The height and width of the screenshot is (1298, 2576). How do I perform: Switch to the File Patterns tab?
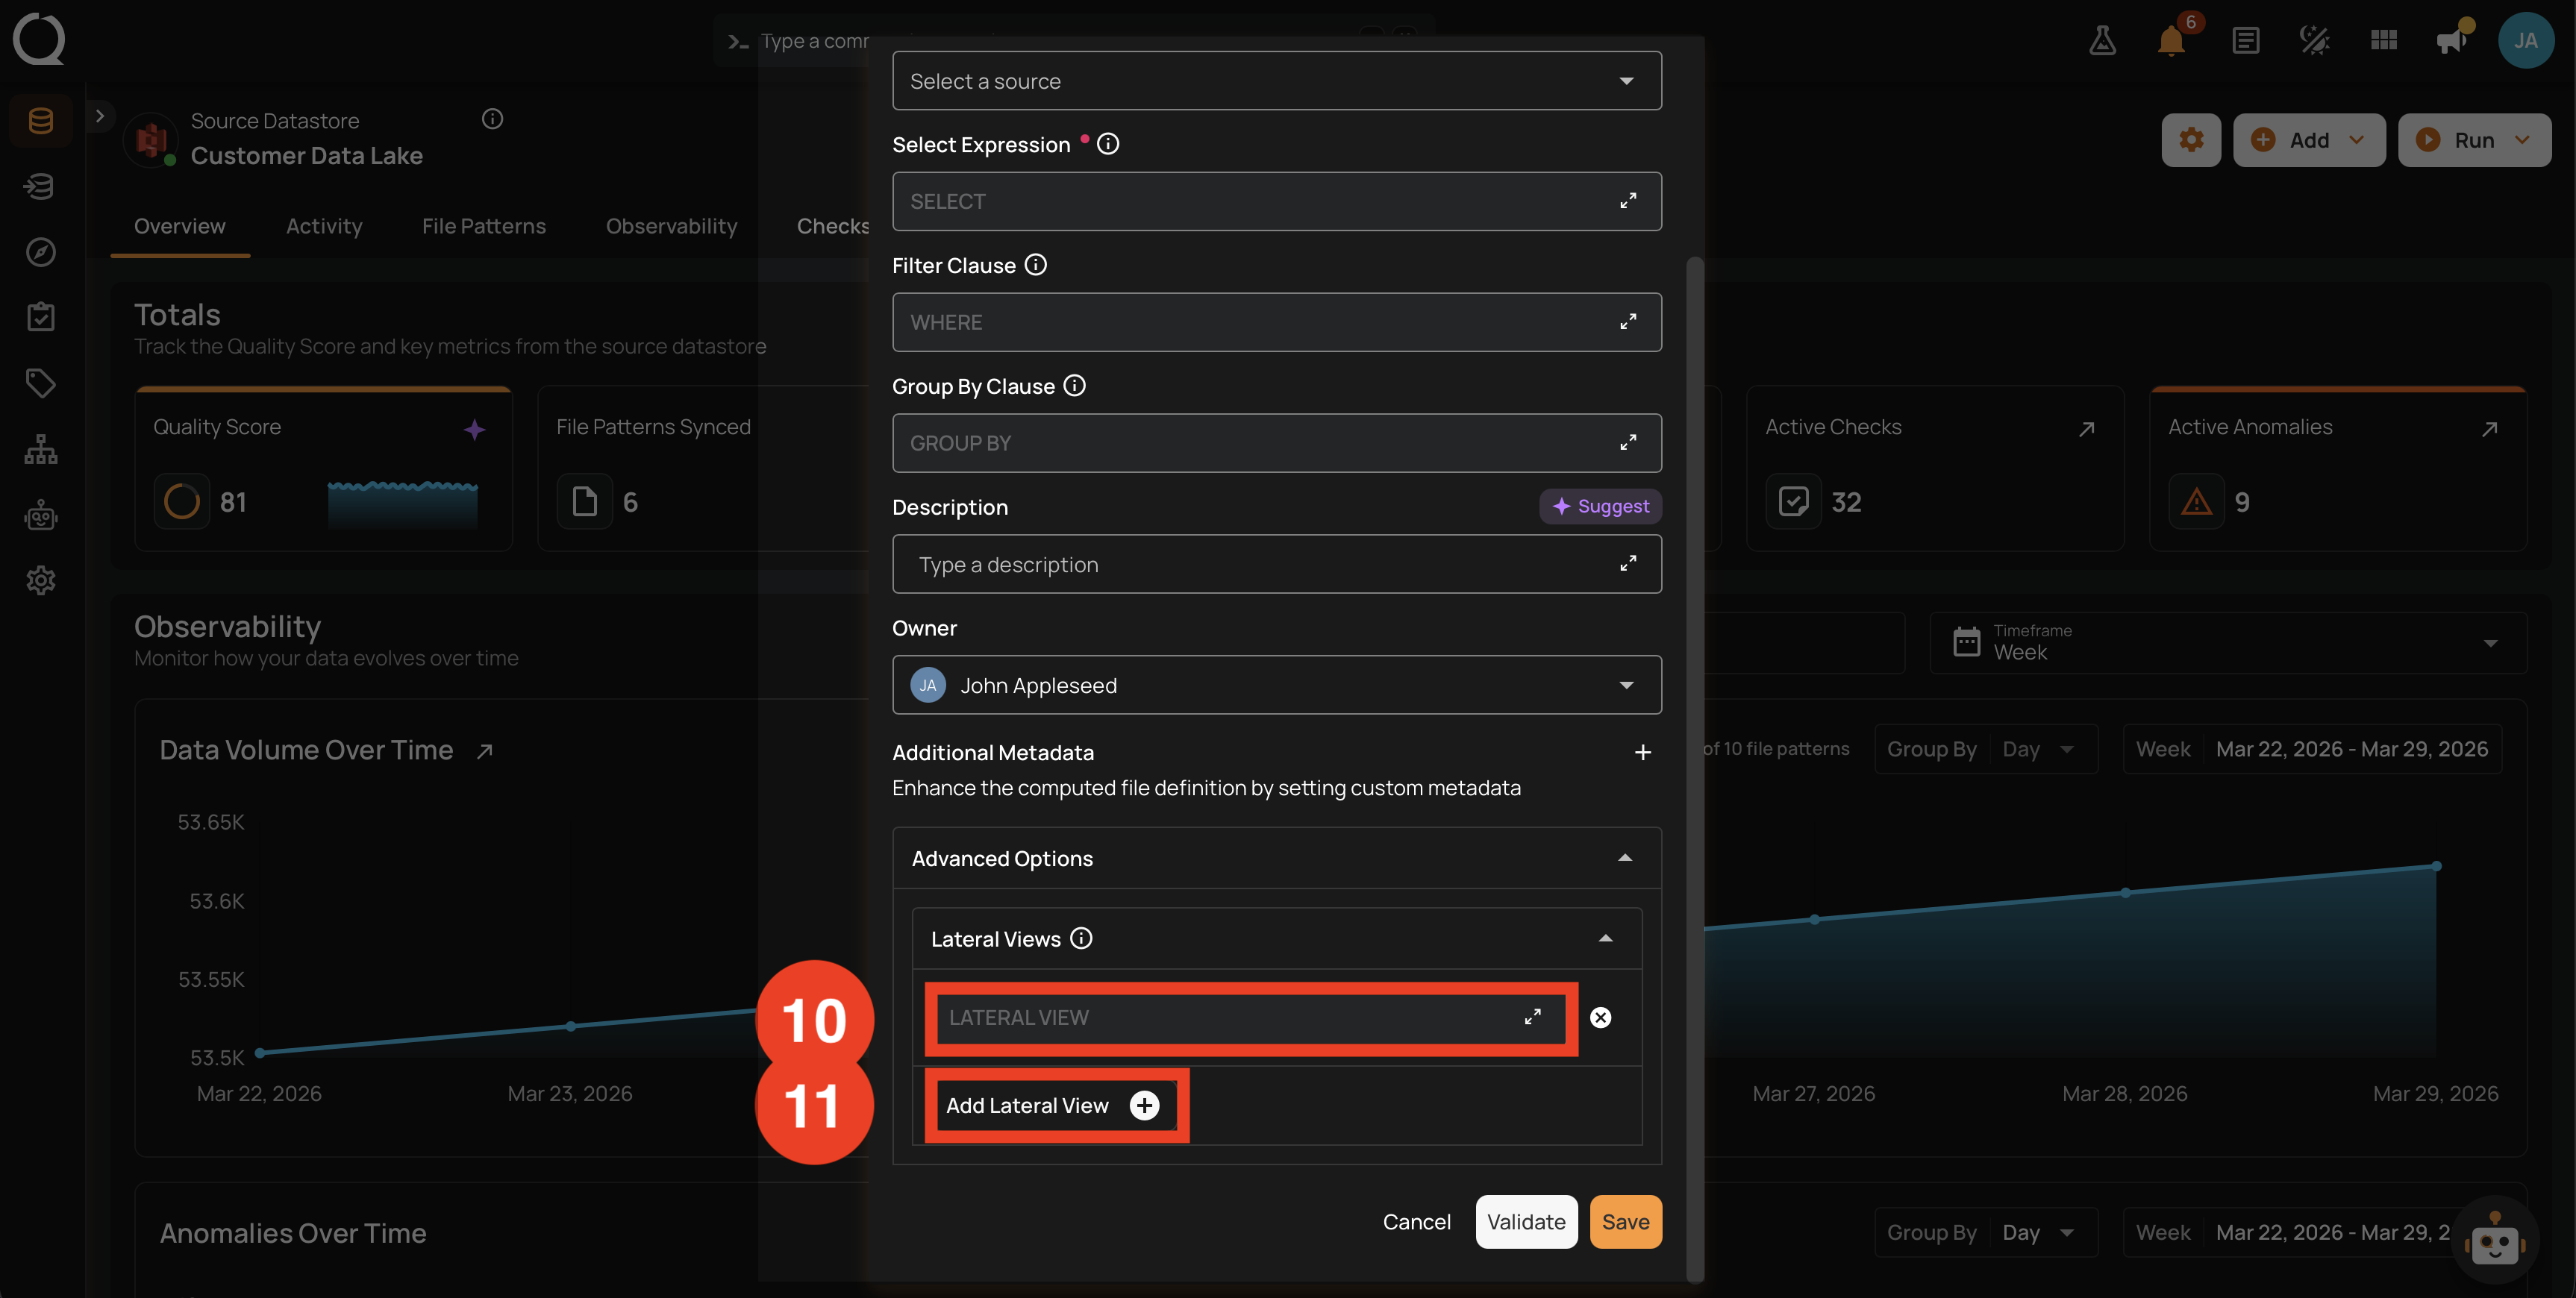coord(484,226)
